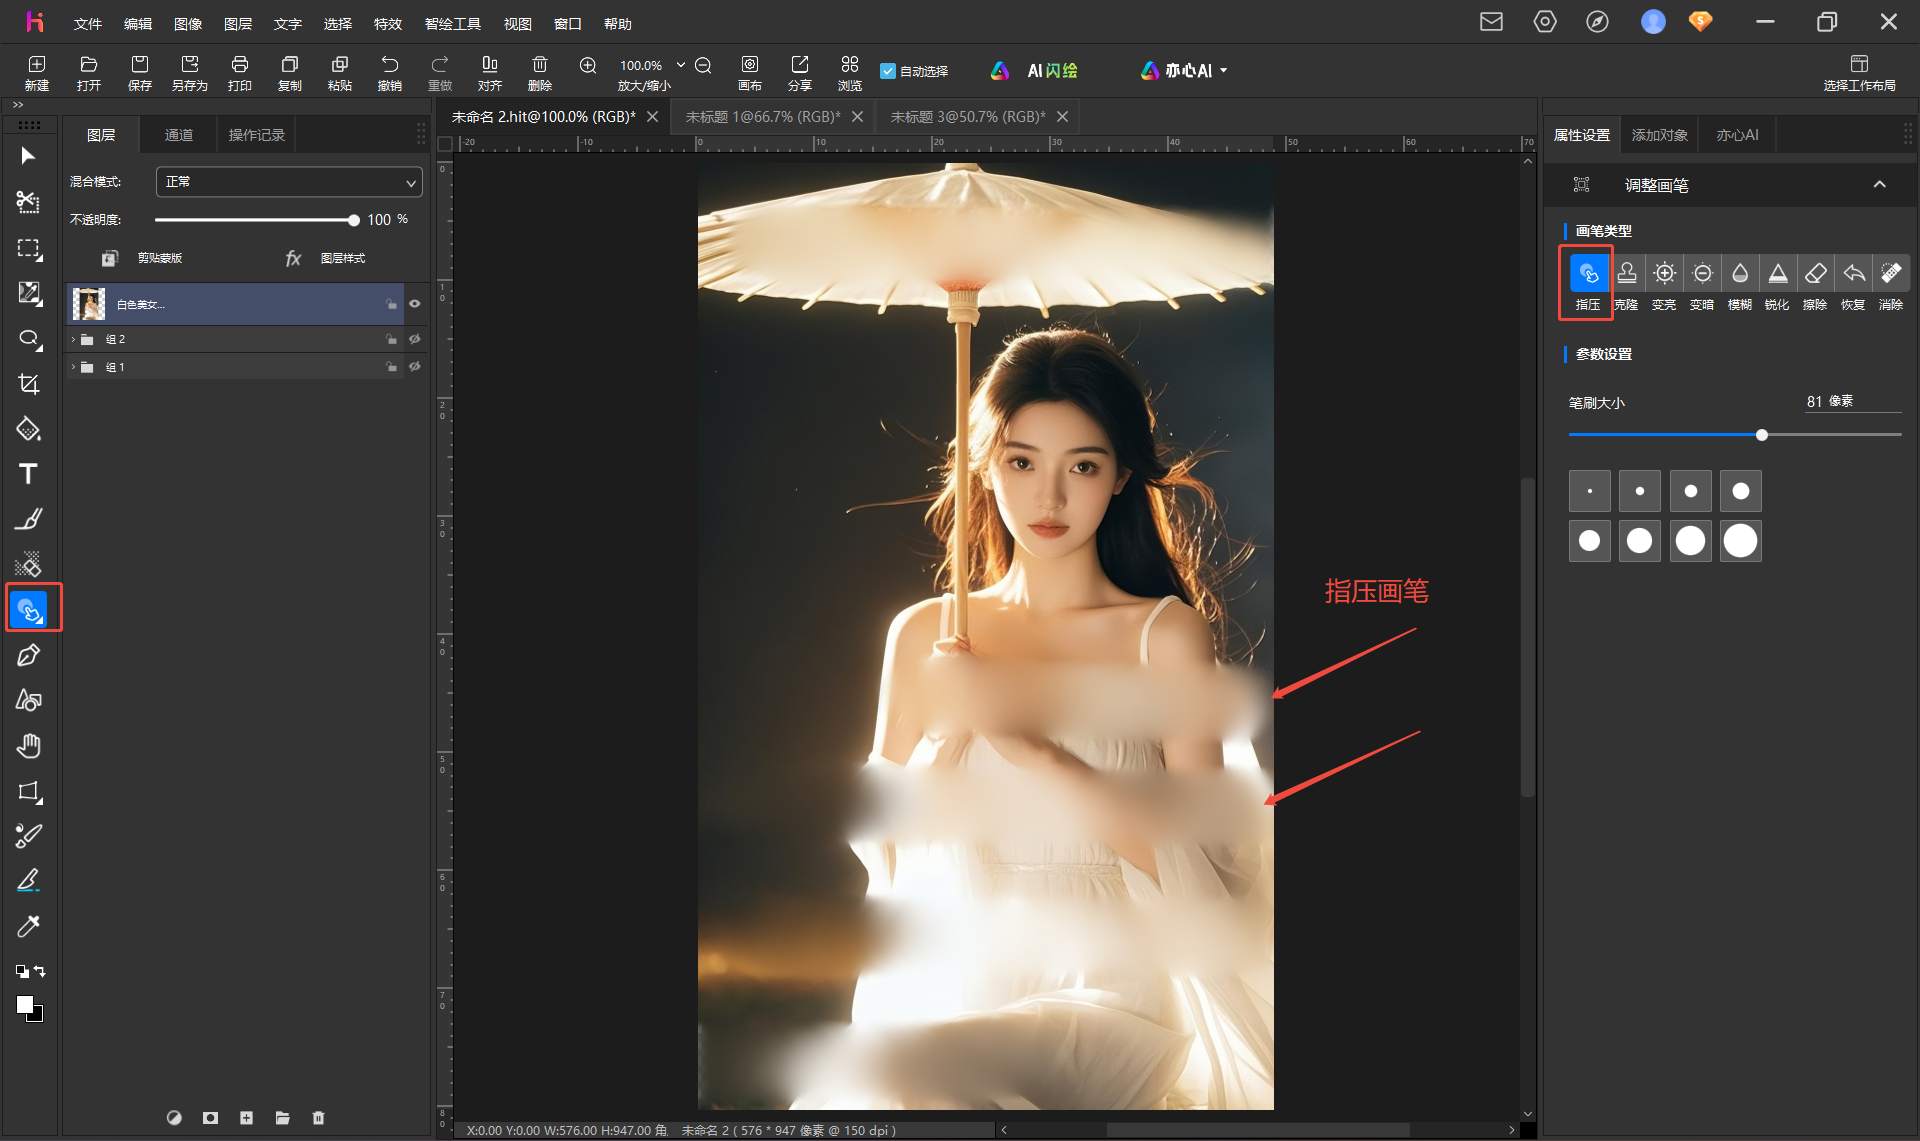Show the 组 2 group layer
1920x1141 pixels.
pyautogui.click(x=414, y=339)
